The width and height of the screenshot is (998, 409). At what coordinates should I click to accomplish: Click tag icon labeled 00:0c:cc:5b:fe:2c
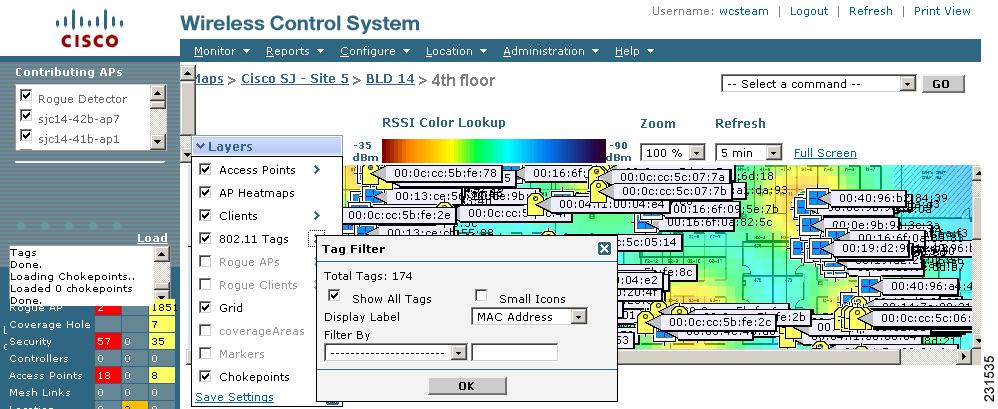[x=646, y=322]
